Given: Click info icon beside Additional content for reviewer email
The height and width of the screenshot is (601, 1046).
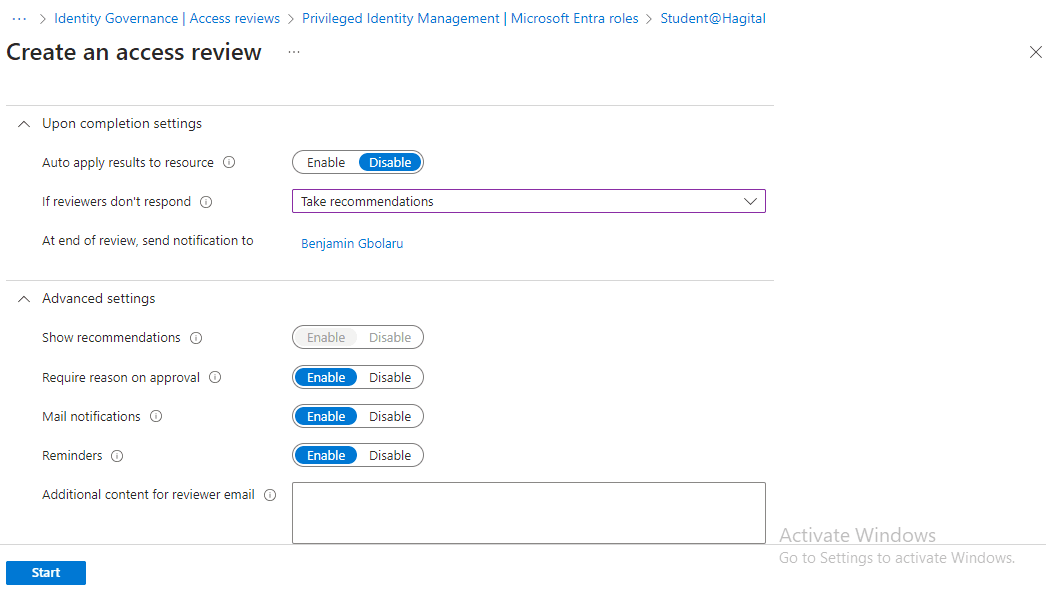Looking at the screenshot, I should [270, 495].
